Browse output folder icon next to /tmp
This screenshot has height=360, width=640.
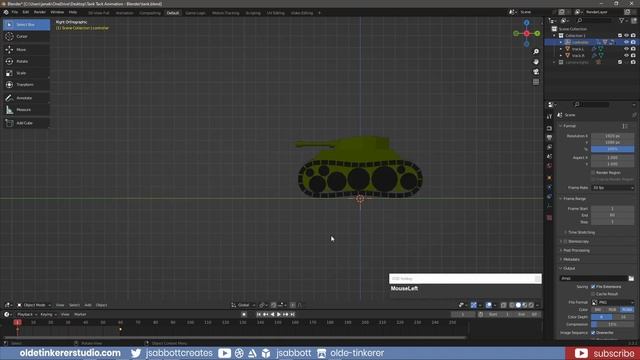[x=631, y=278]
